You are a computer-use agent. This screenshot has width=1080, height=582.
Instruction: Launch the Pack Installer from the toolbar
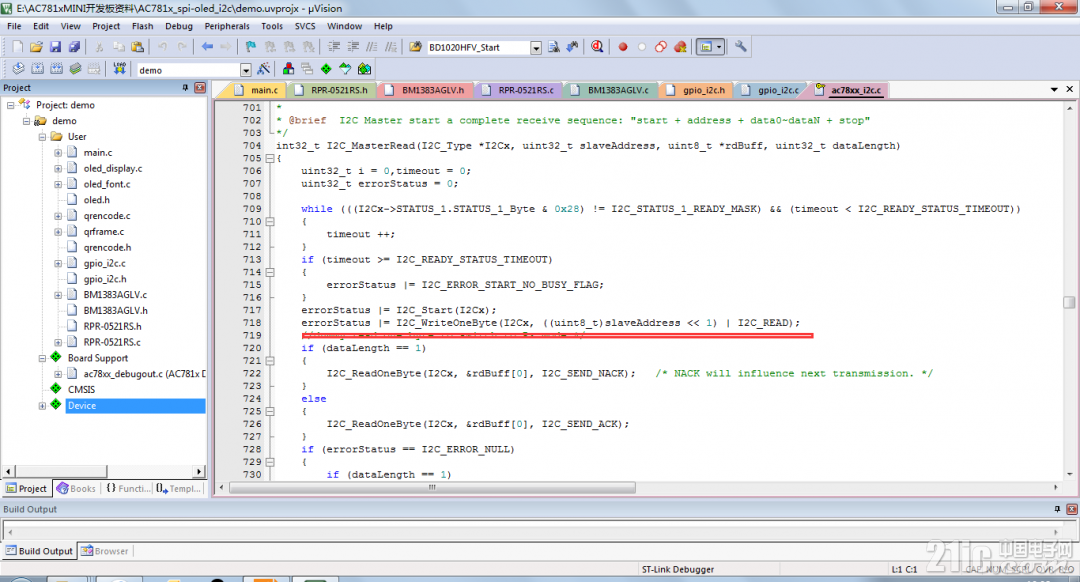[x=364, y=69]
